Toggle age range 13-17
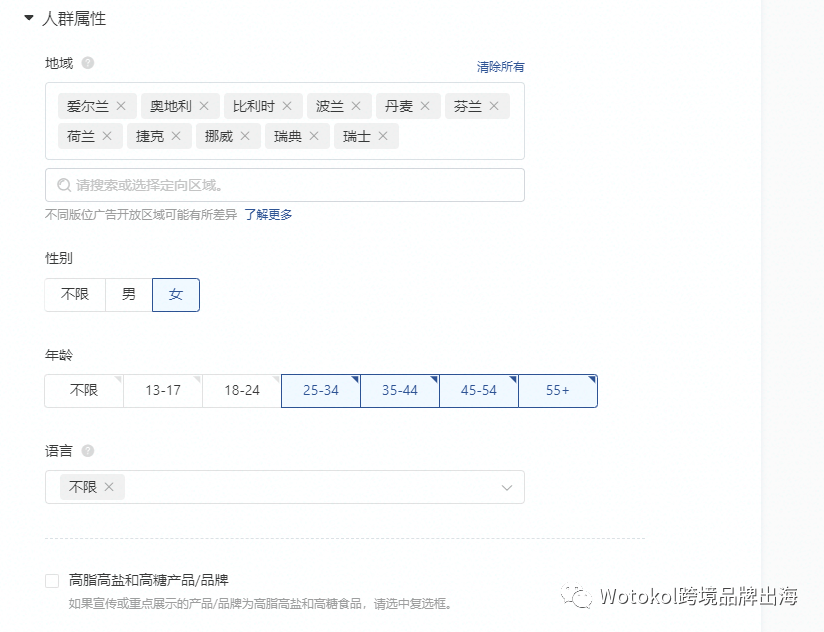Viewport: 824px width, 632px height. [163, 391]
